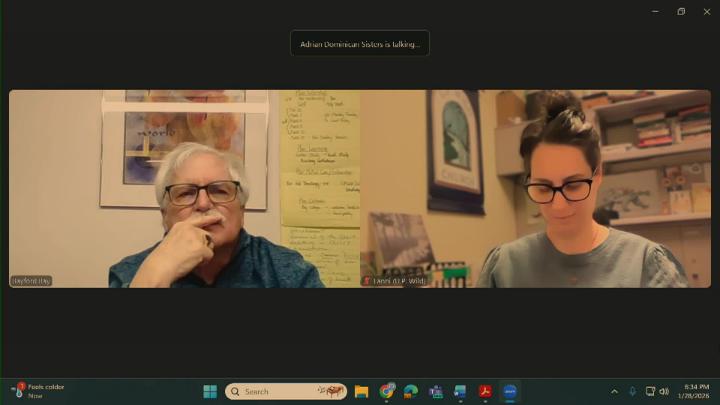Click the microphone icon in system tray
Viewport: 720px width, 405px height.
pos(632,391)
